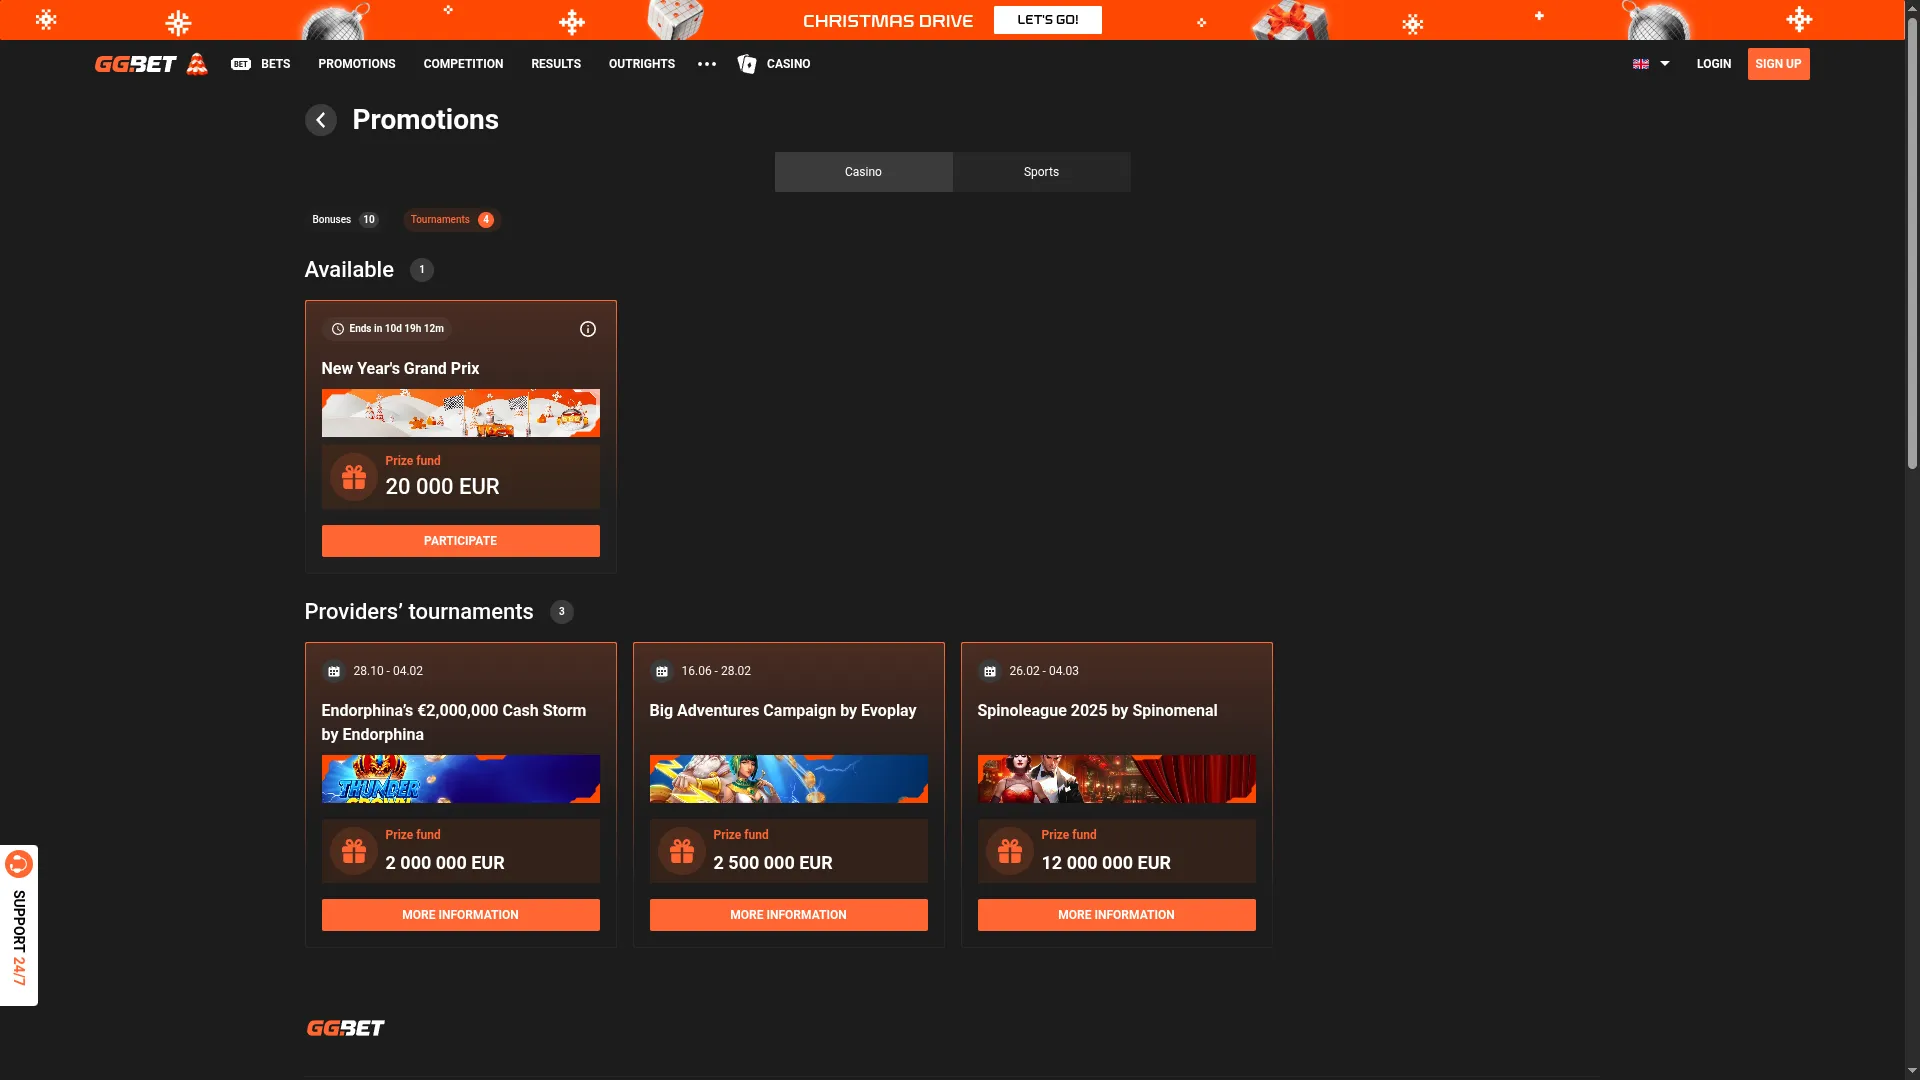Click the BET badge icon beside BETS
Viewport: 1920px width, 1080px height.
241,64
